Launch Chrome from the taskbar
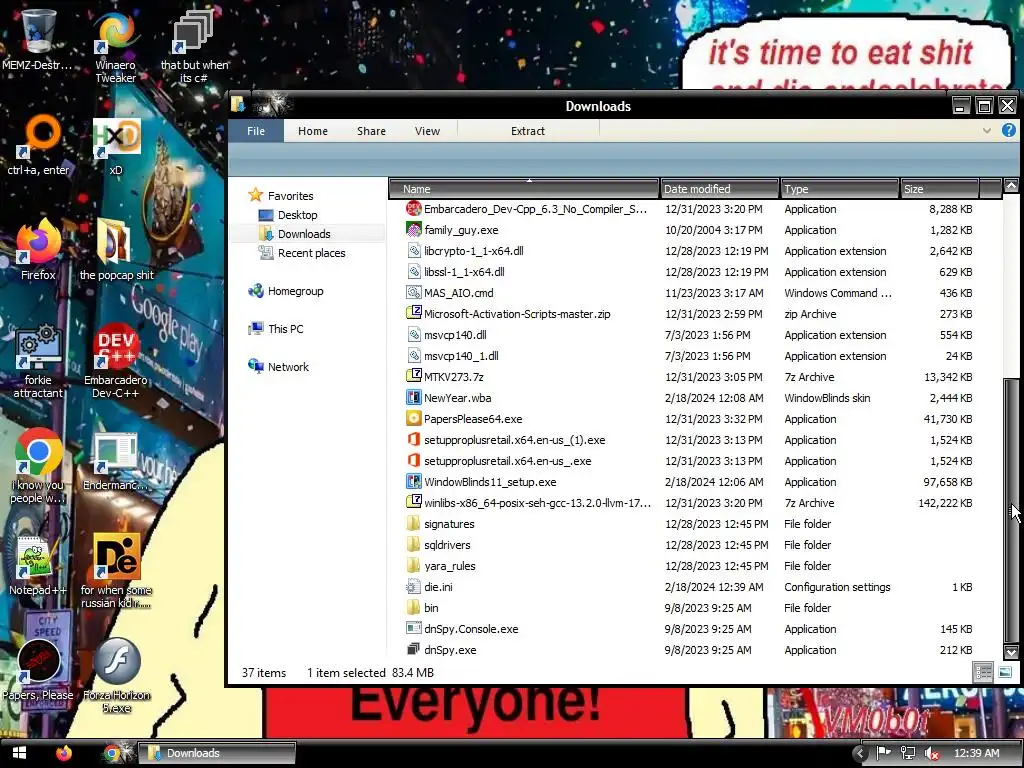The width and height of the screenshot is (1024, 768). point(112,753)
